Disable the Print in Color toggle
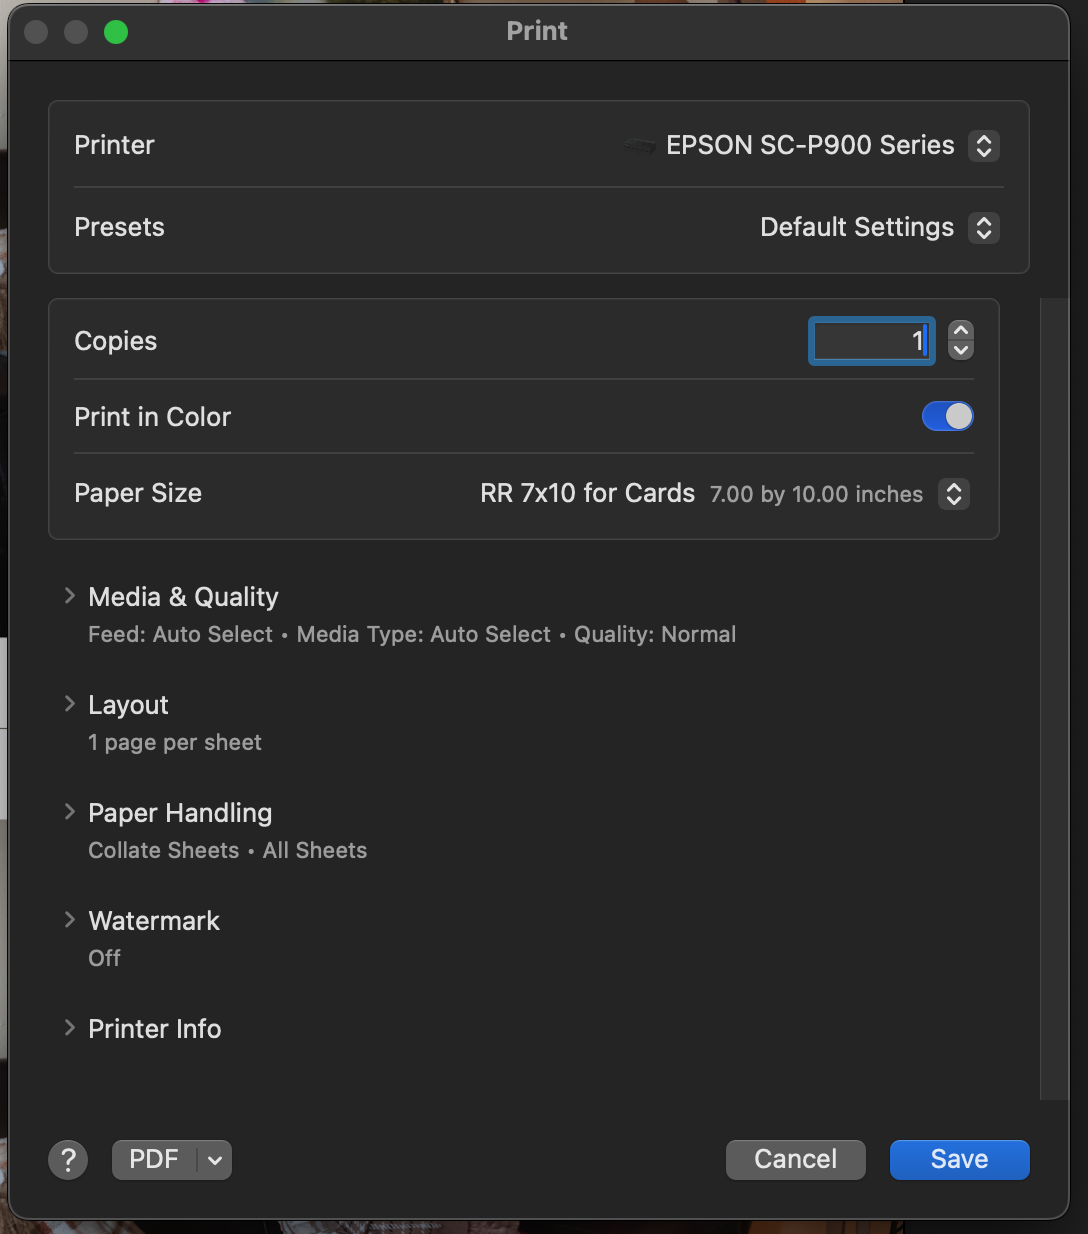The image size is (1088, 1234). [947, 416]
